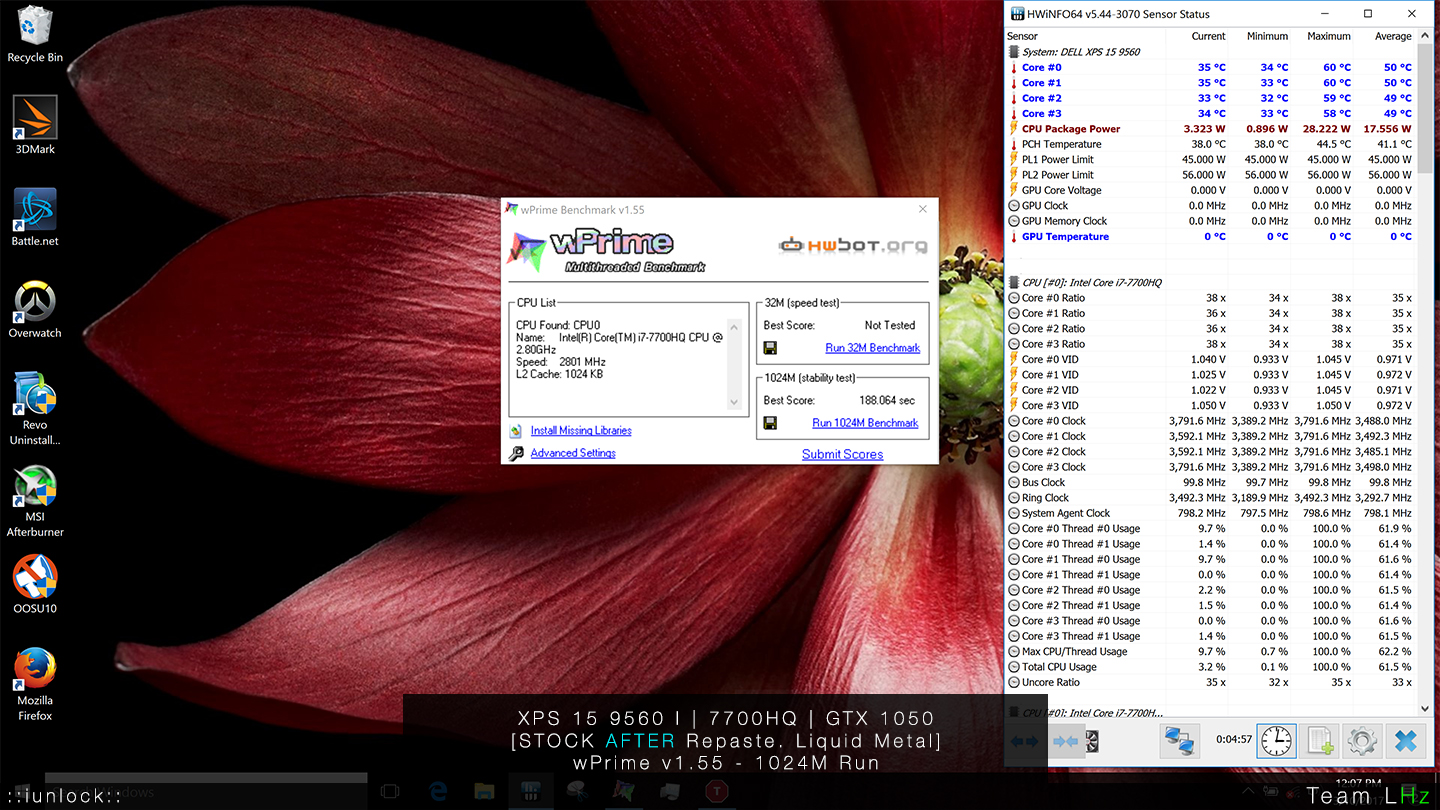
Task: Maximize the HWiNFO64 Sensor Status window
Action: [x=1368, y=14]
